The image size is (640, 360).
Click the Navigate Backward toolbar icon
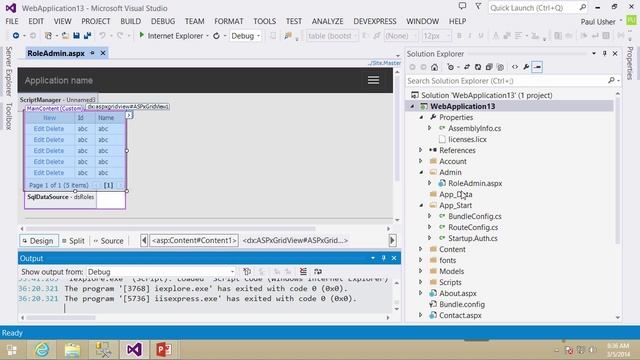click(16, 36)
